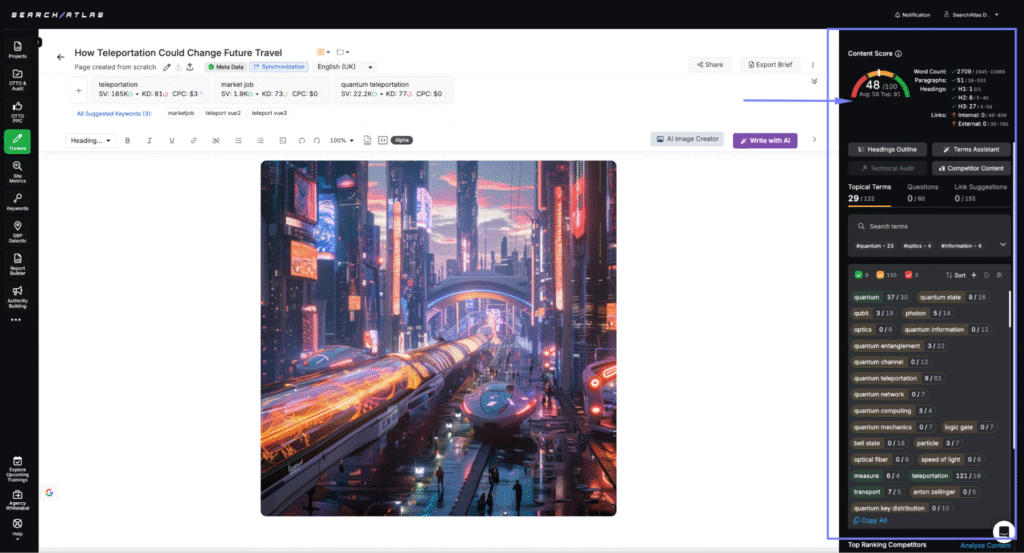Expand toolbar with right chevron arrow
Screen dimensions: 1024x553
pos(814,140)
